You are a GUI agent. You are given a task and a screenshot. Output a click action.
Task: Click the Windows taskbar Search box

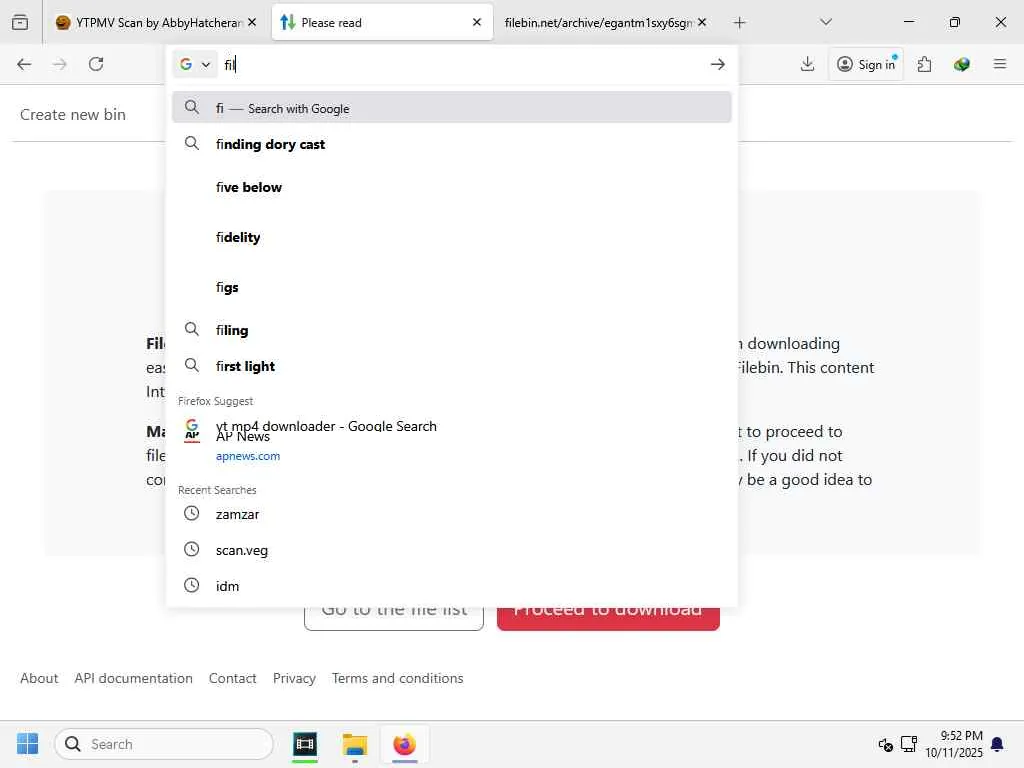click(164, 744)
